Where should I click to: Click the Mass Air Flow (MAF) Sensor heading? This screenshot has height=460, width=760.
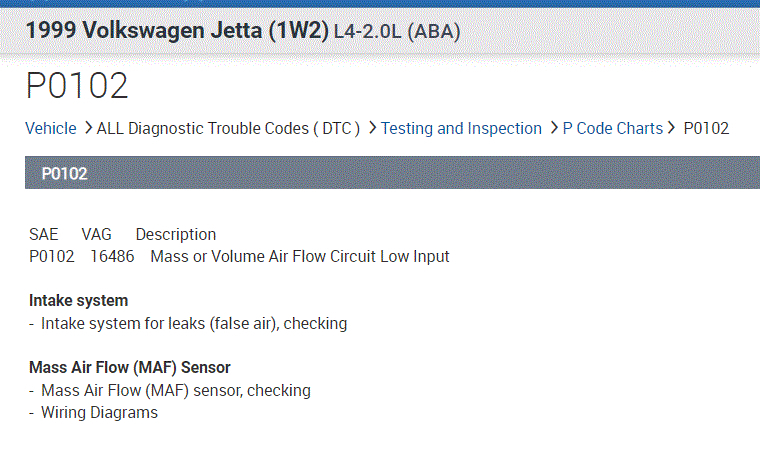point(130,367)
